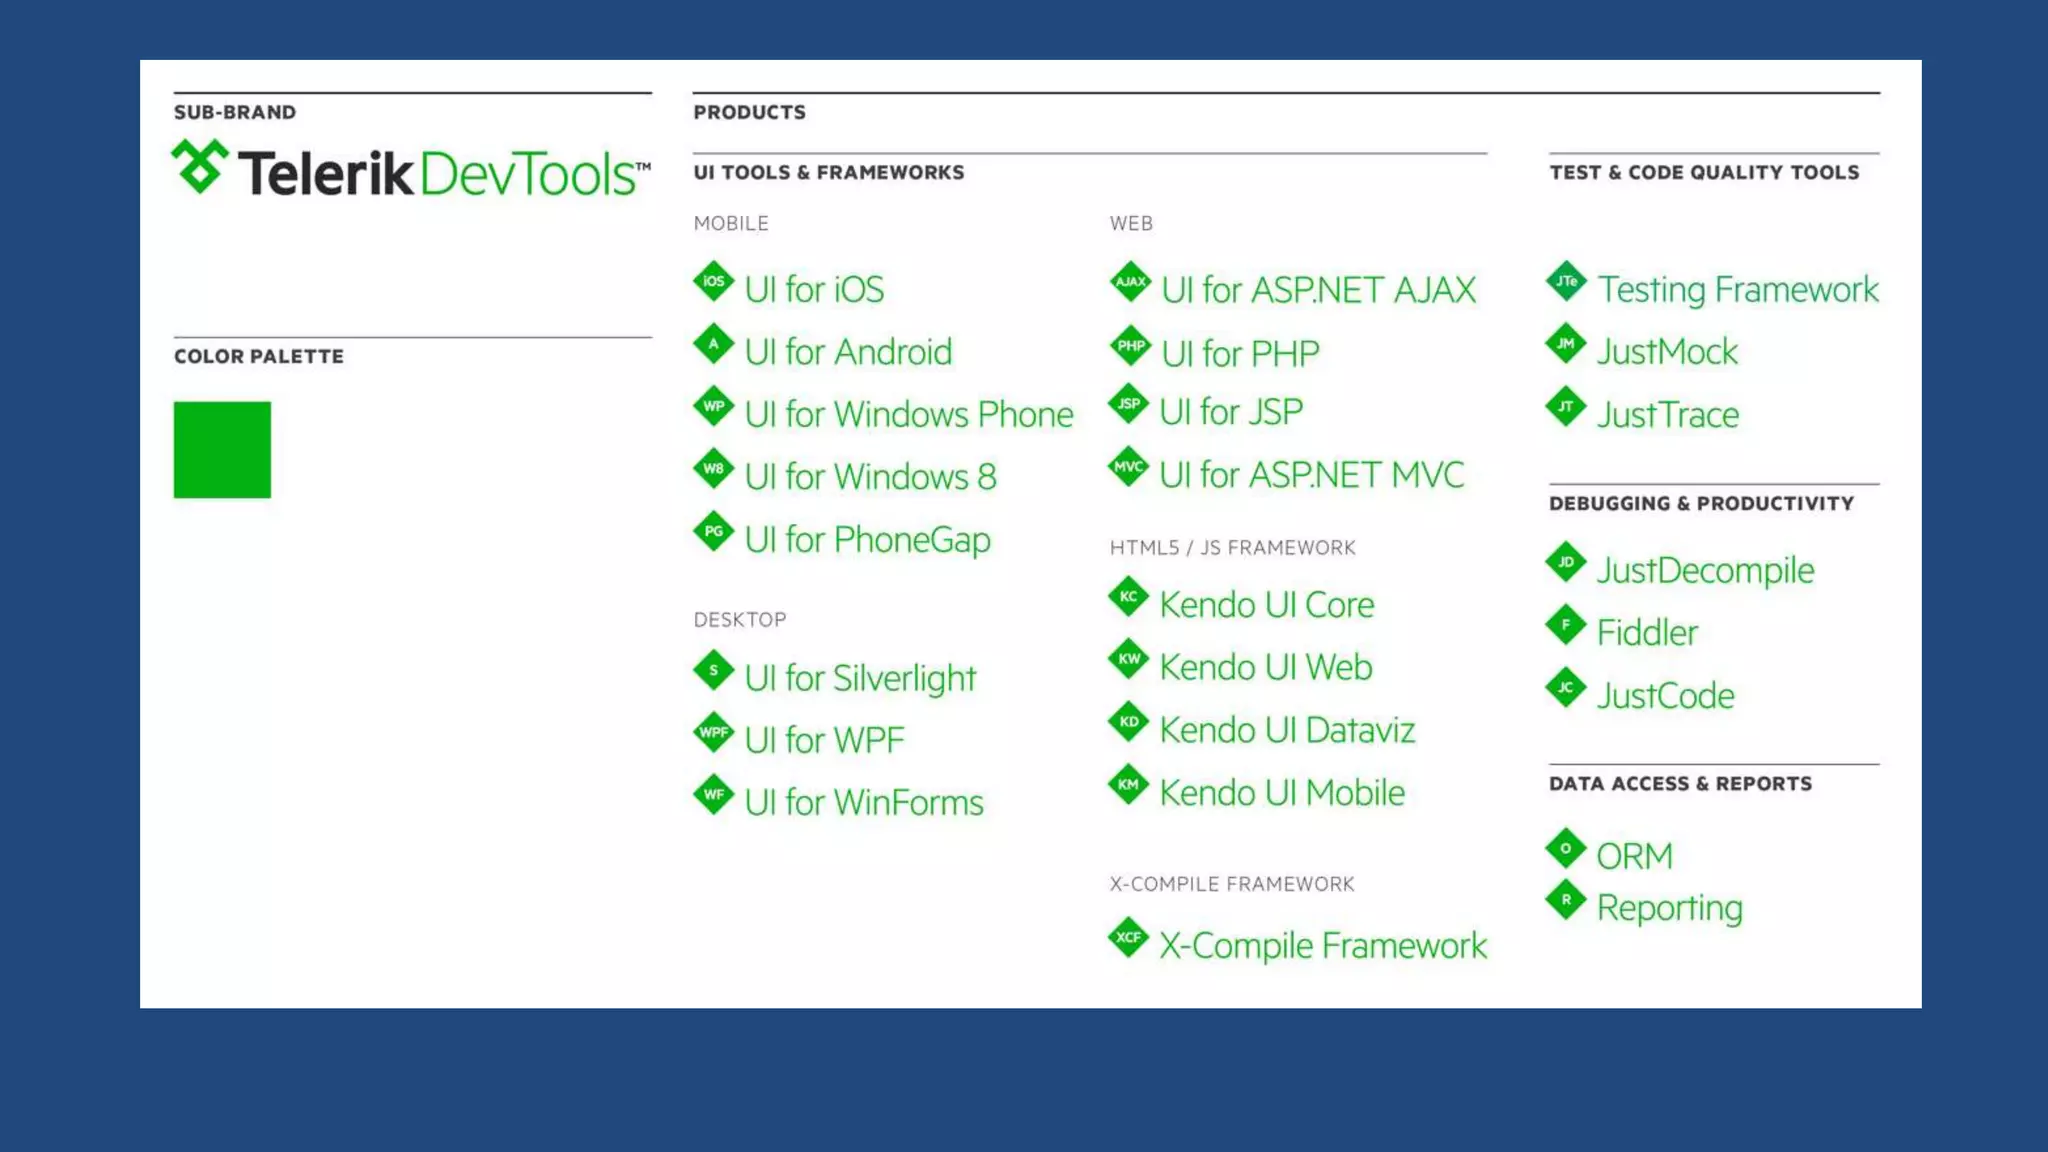Open JustCode product
This screenshot has width=2048, height=1152.
(x=1665, y=695)
